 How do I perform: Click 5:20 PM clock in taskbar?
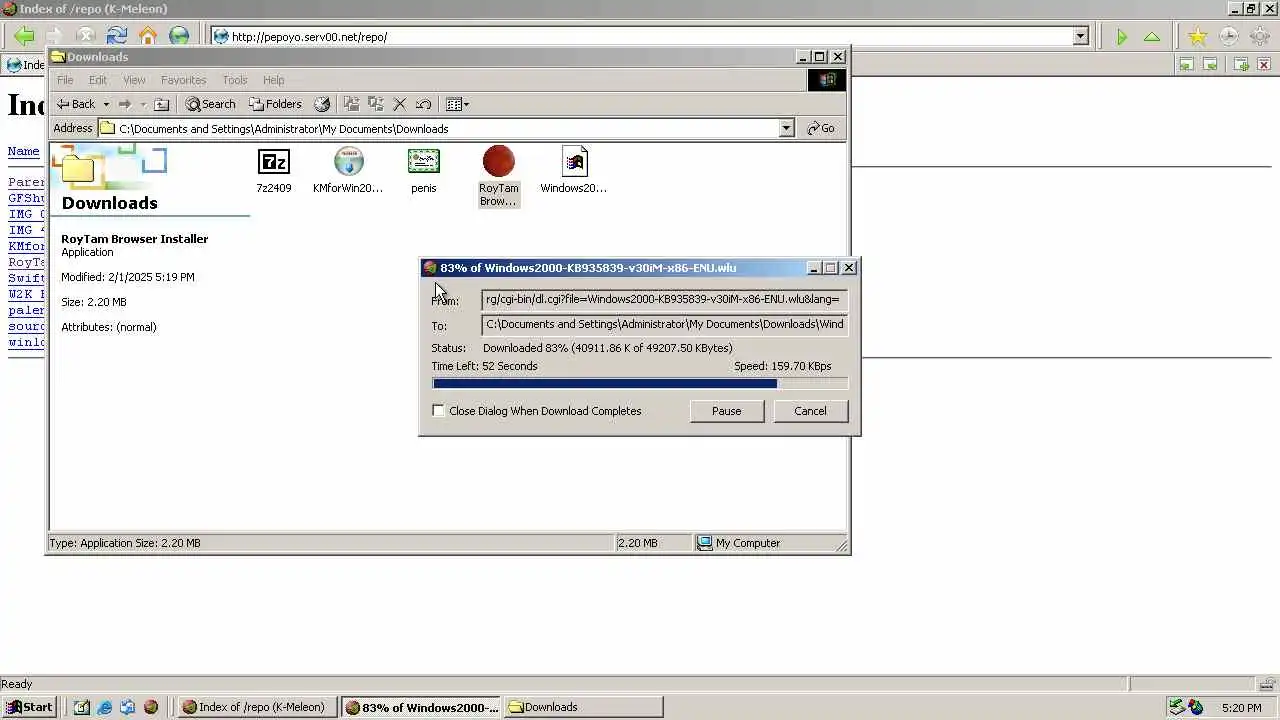point(1241,708)
